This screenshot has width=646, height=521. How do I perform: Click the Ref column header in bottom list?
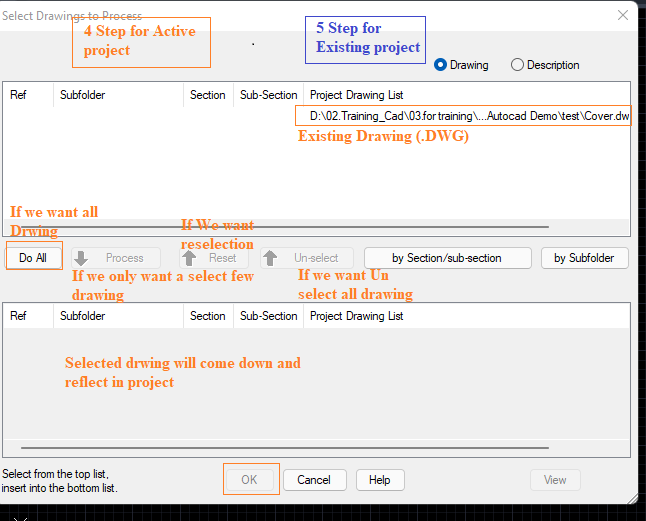28,316
